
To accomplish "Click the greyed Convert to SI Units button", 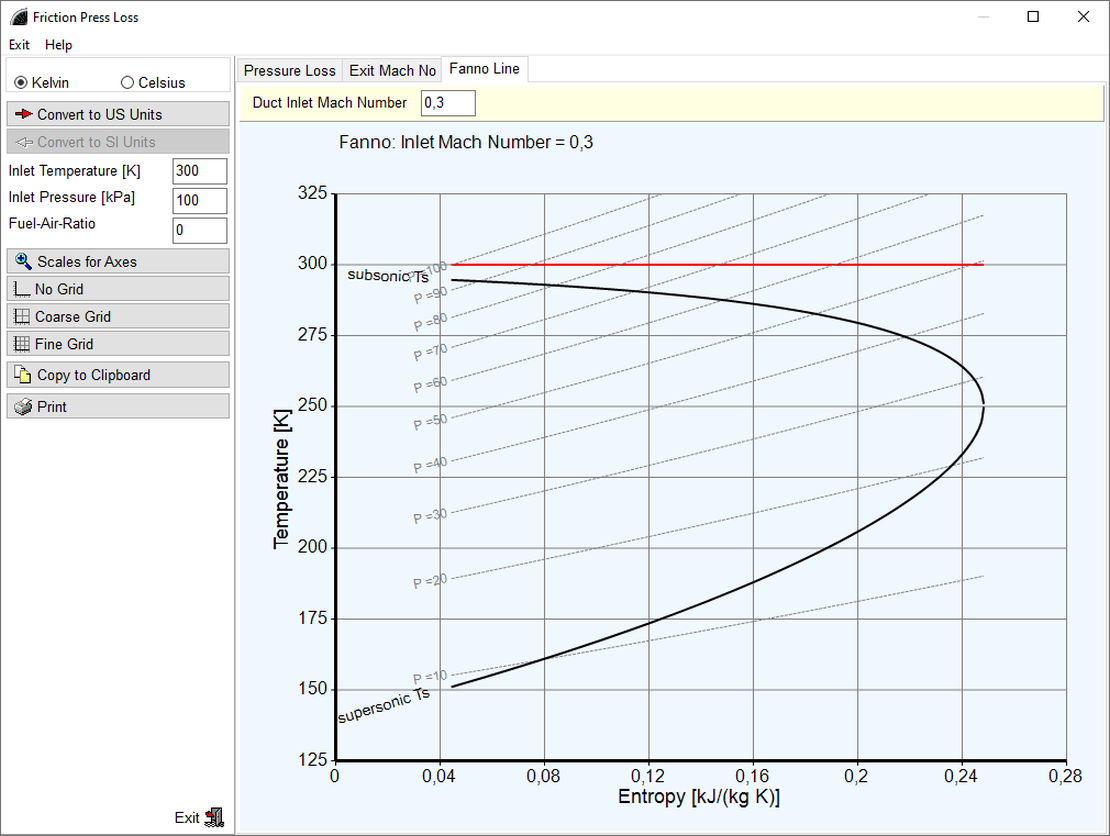I will tap(118, 142).
